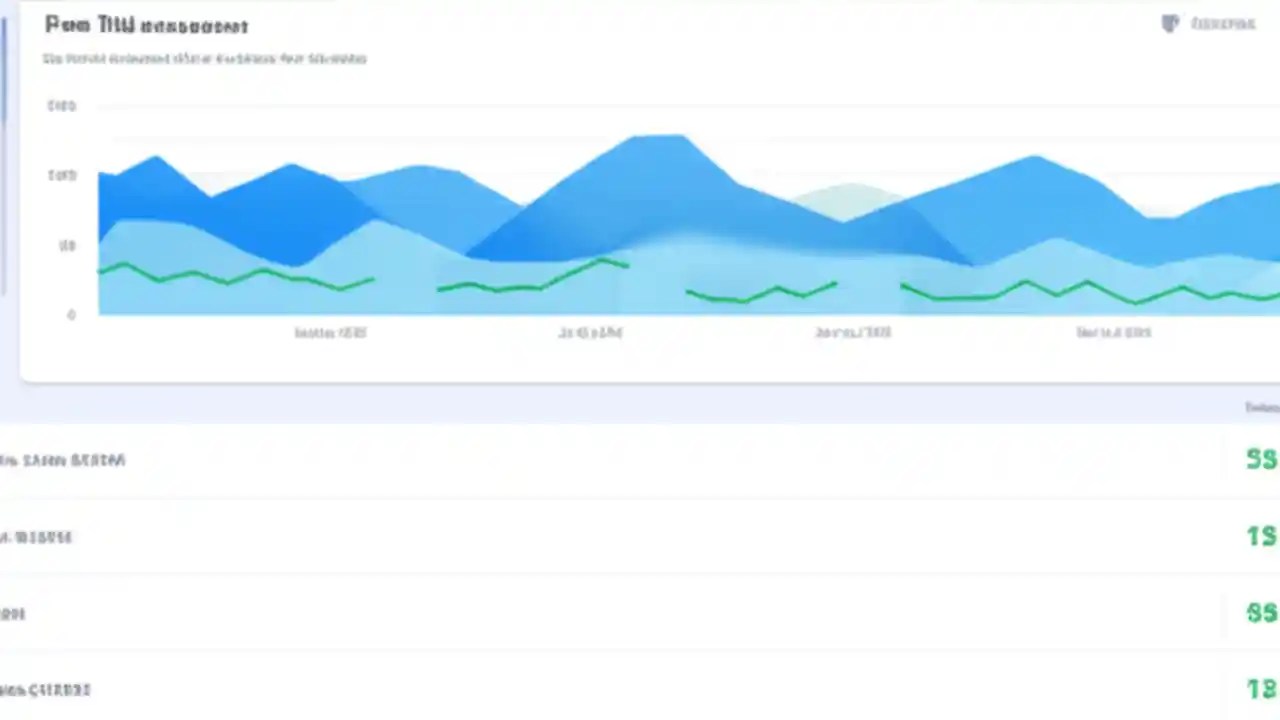
Task: Open the second date label beneath the chart
Action: (x=590, y=333)
